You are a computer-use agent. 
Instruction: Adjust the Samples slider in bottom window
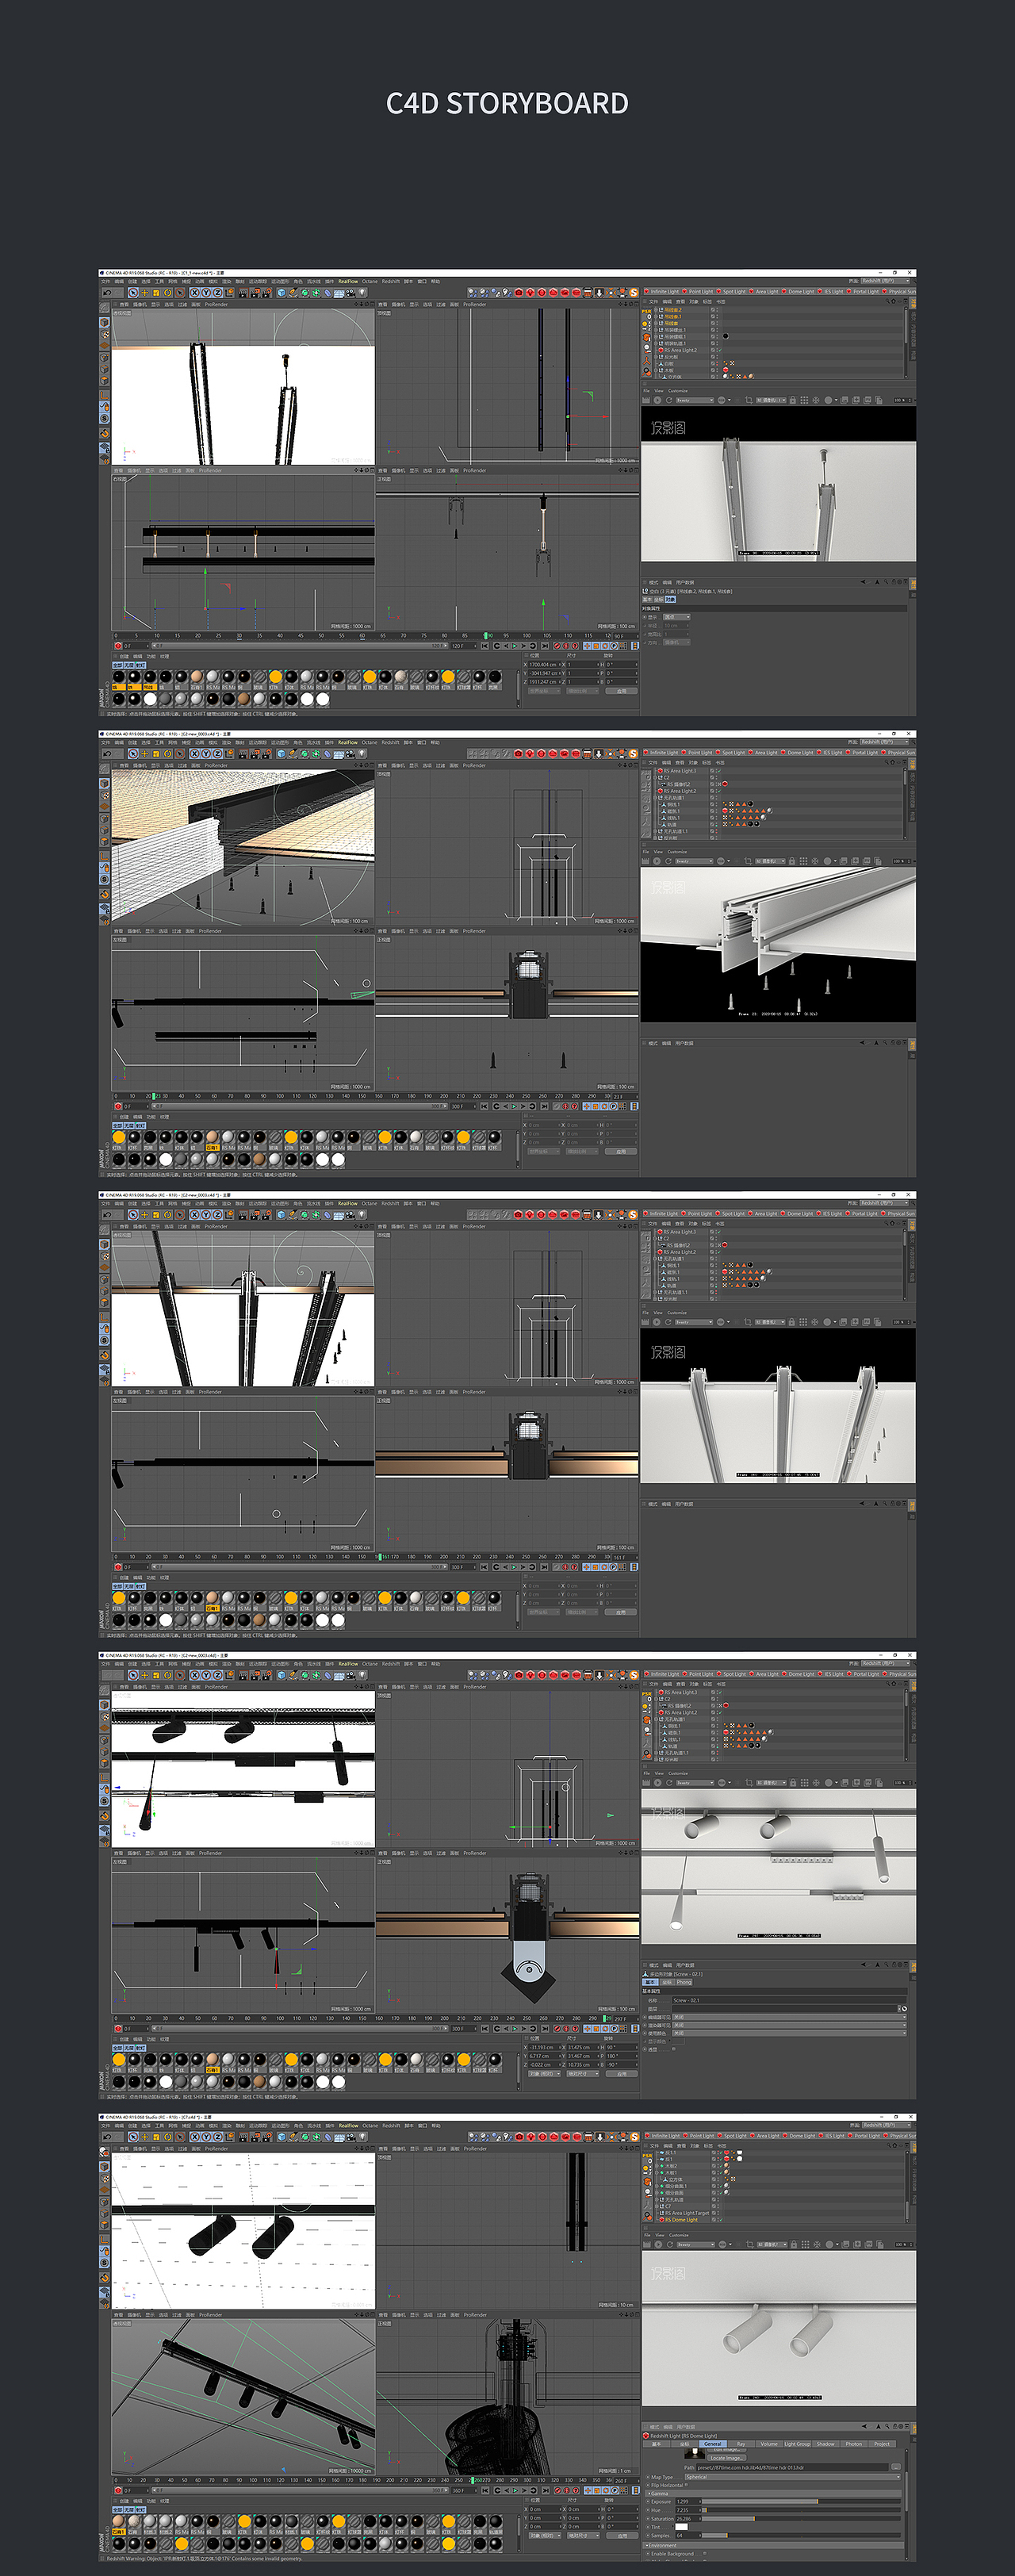coord(801,2536)
